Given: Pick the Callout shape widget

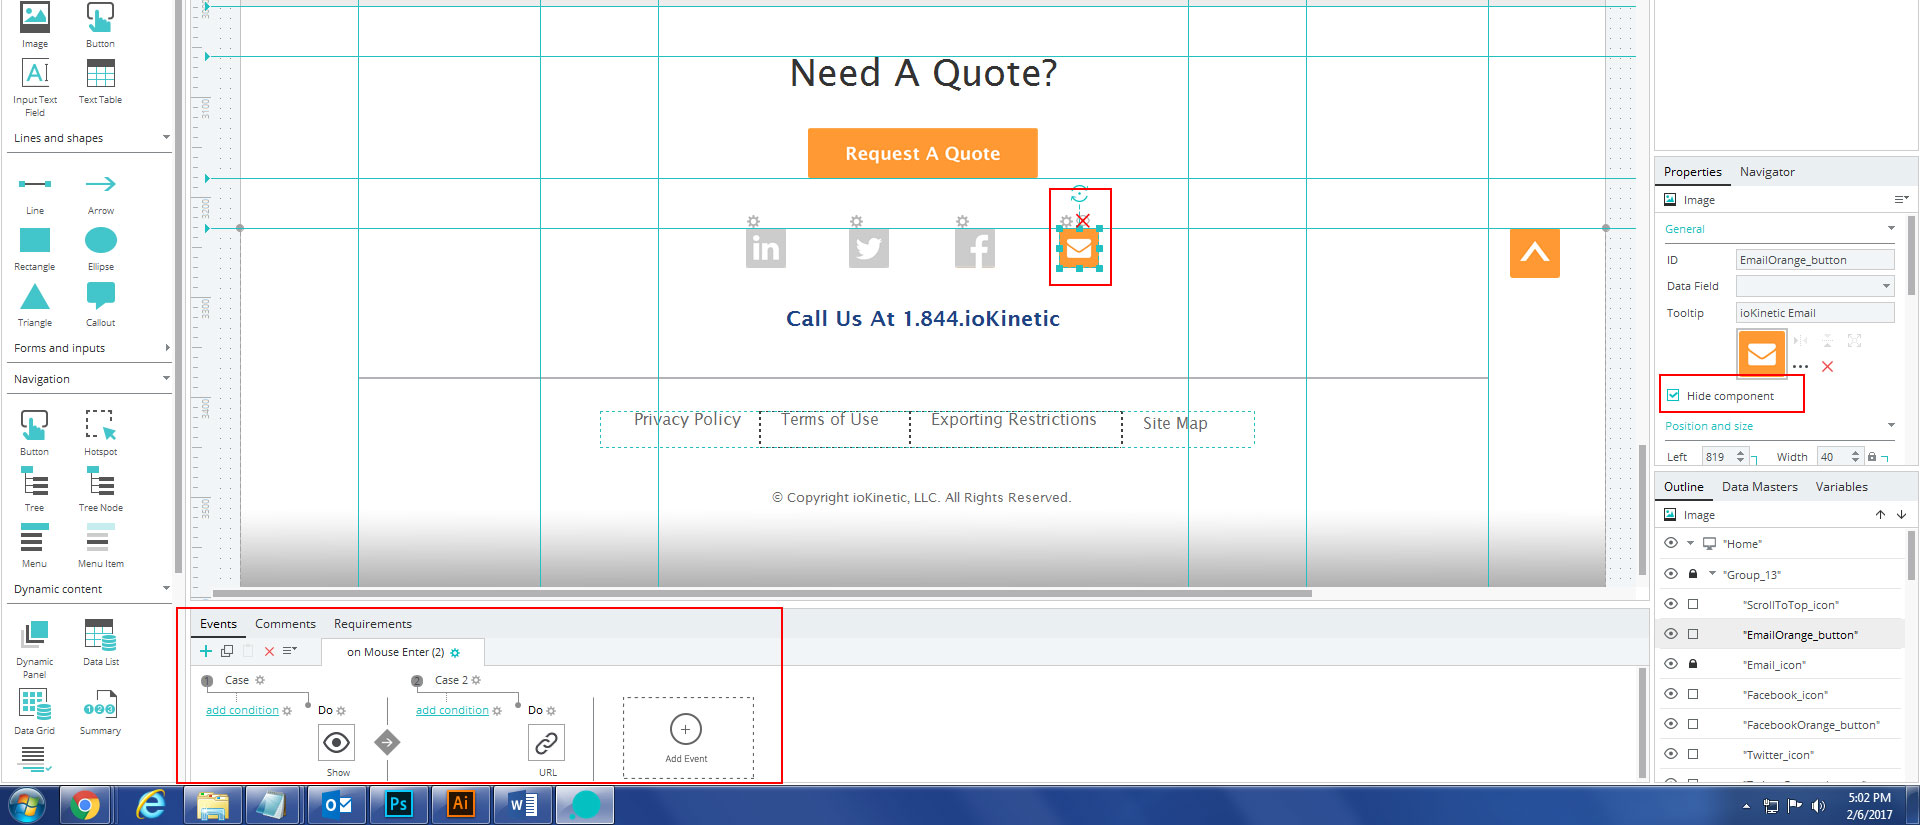Looking at the screenshot, I should (100, 297).
